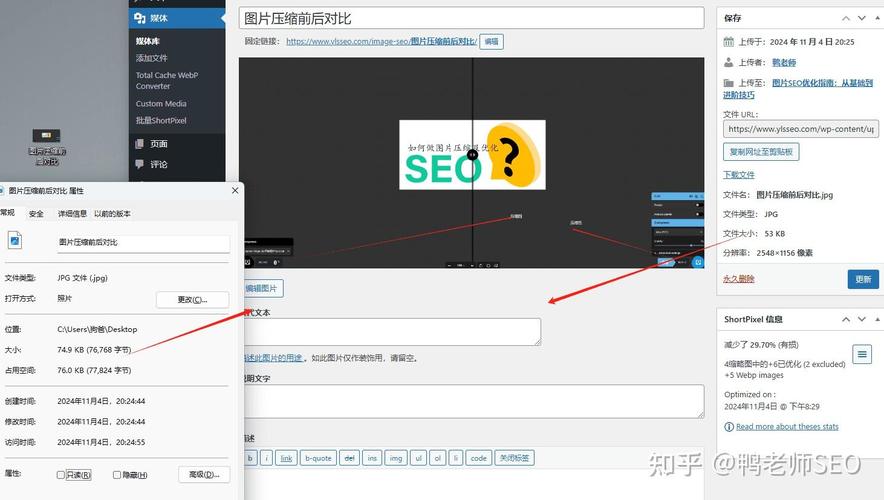Image resolution: width=884 pixels, height=500 pixels.
Task: Open the ShortPixel hamburger menu icon
Action: [862, 354]
